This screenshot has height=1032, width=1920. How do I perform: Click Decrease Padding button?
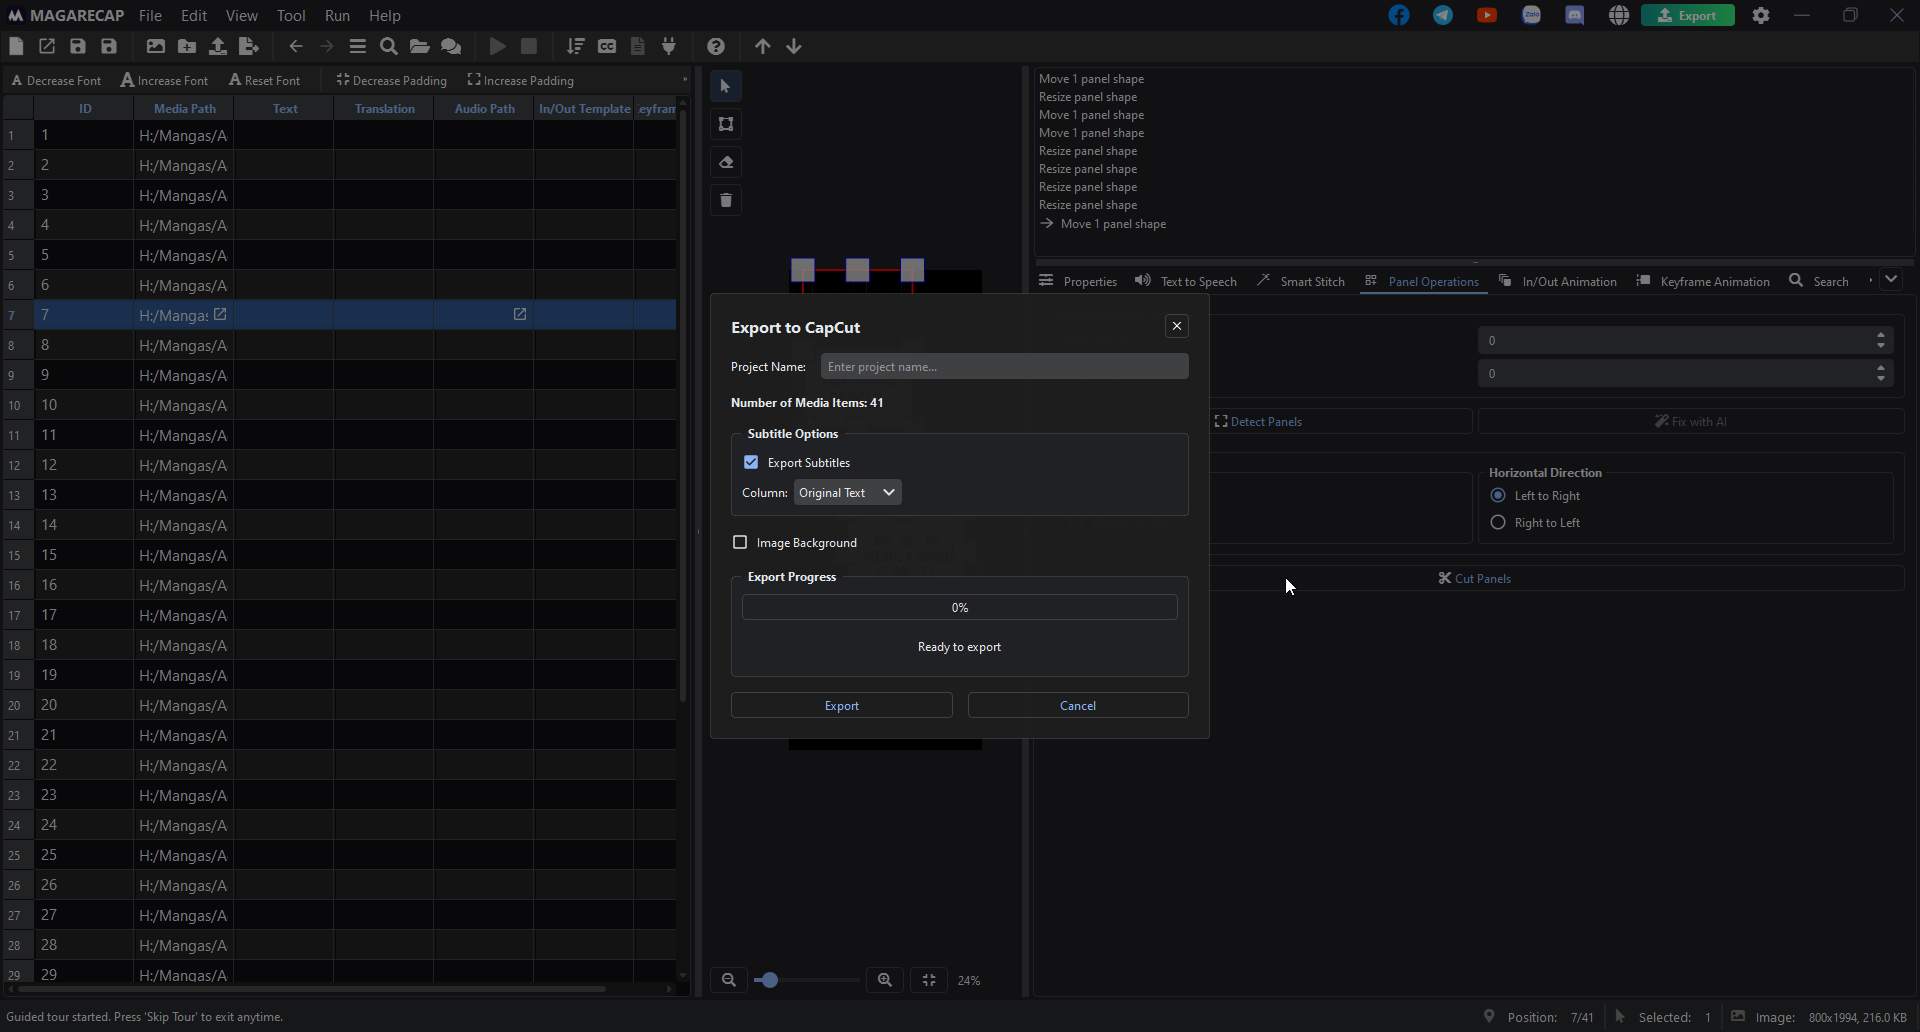pyautogui.click(x=392, y=80)
